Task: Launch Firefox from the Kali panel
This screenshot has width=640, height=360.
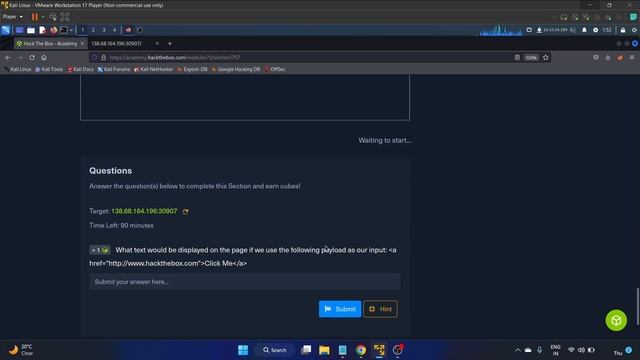Action: coord(53,30)
